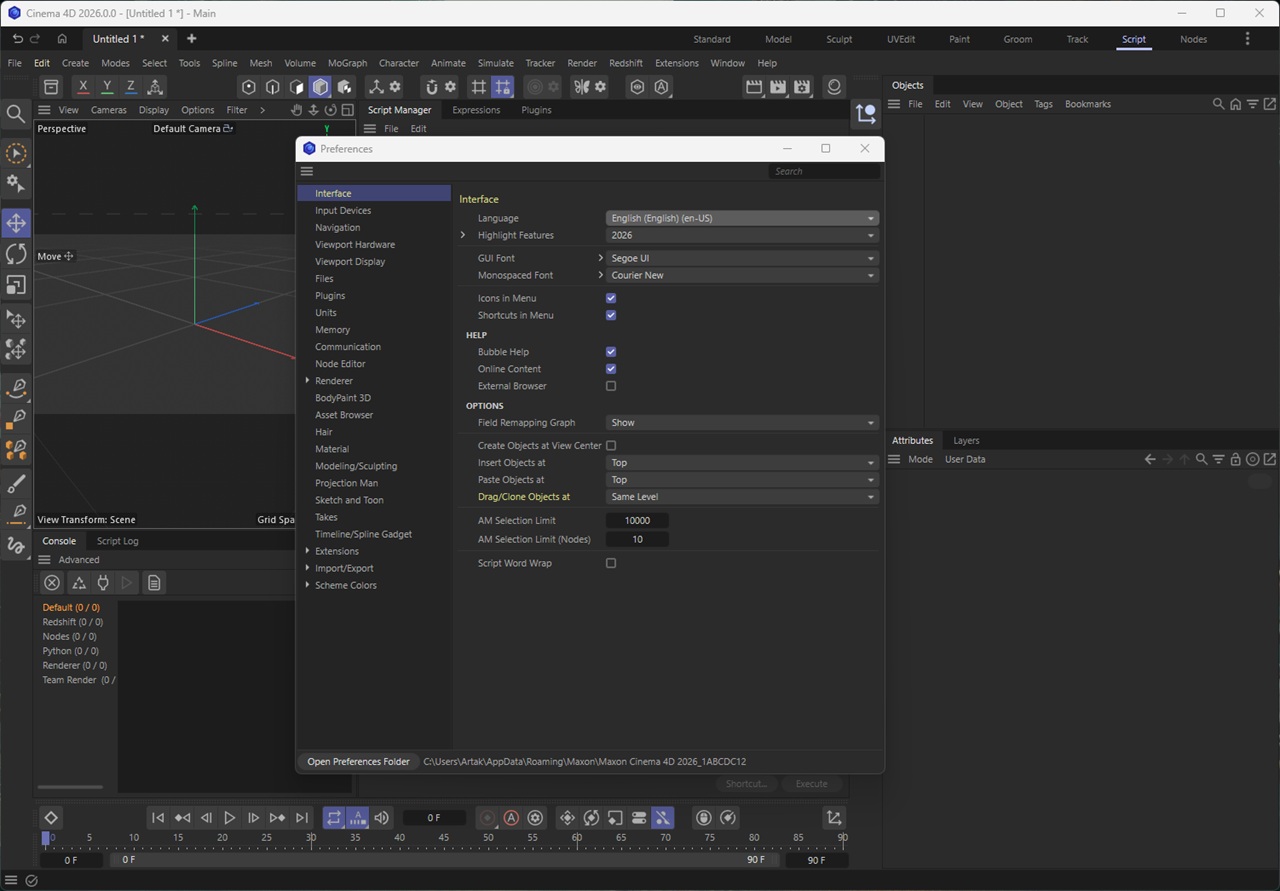Disable the Icons in Menu checkbox
1280x891 pixels.
611,298
